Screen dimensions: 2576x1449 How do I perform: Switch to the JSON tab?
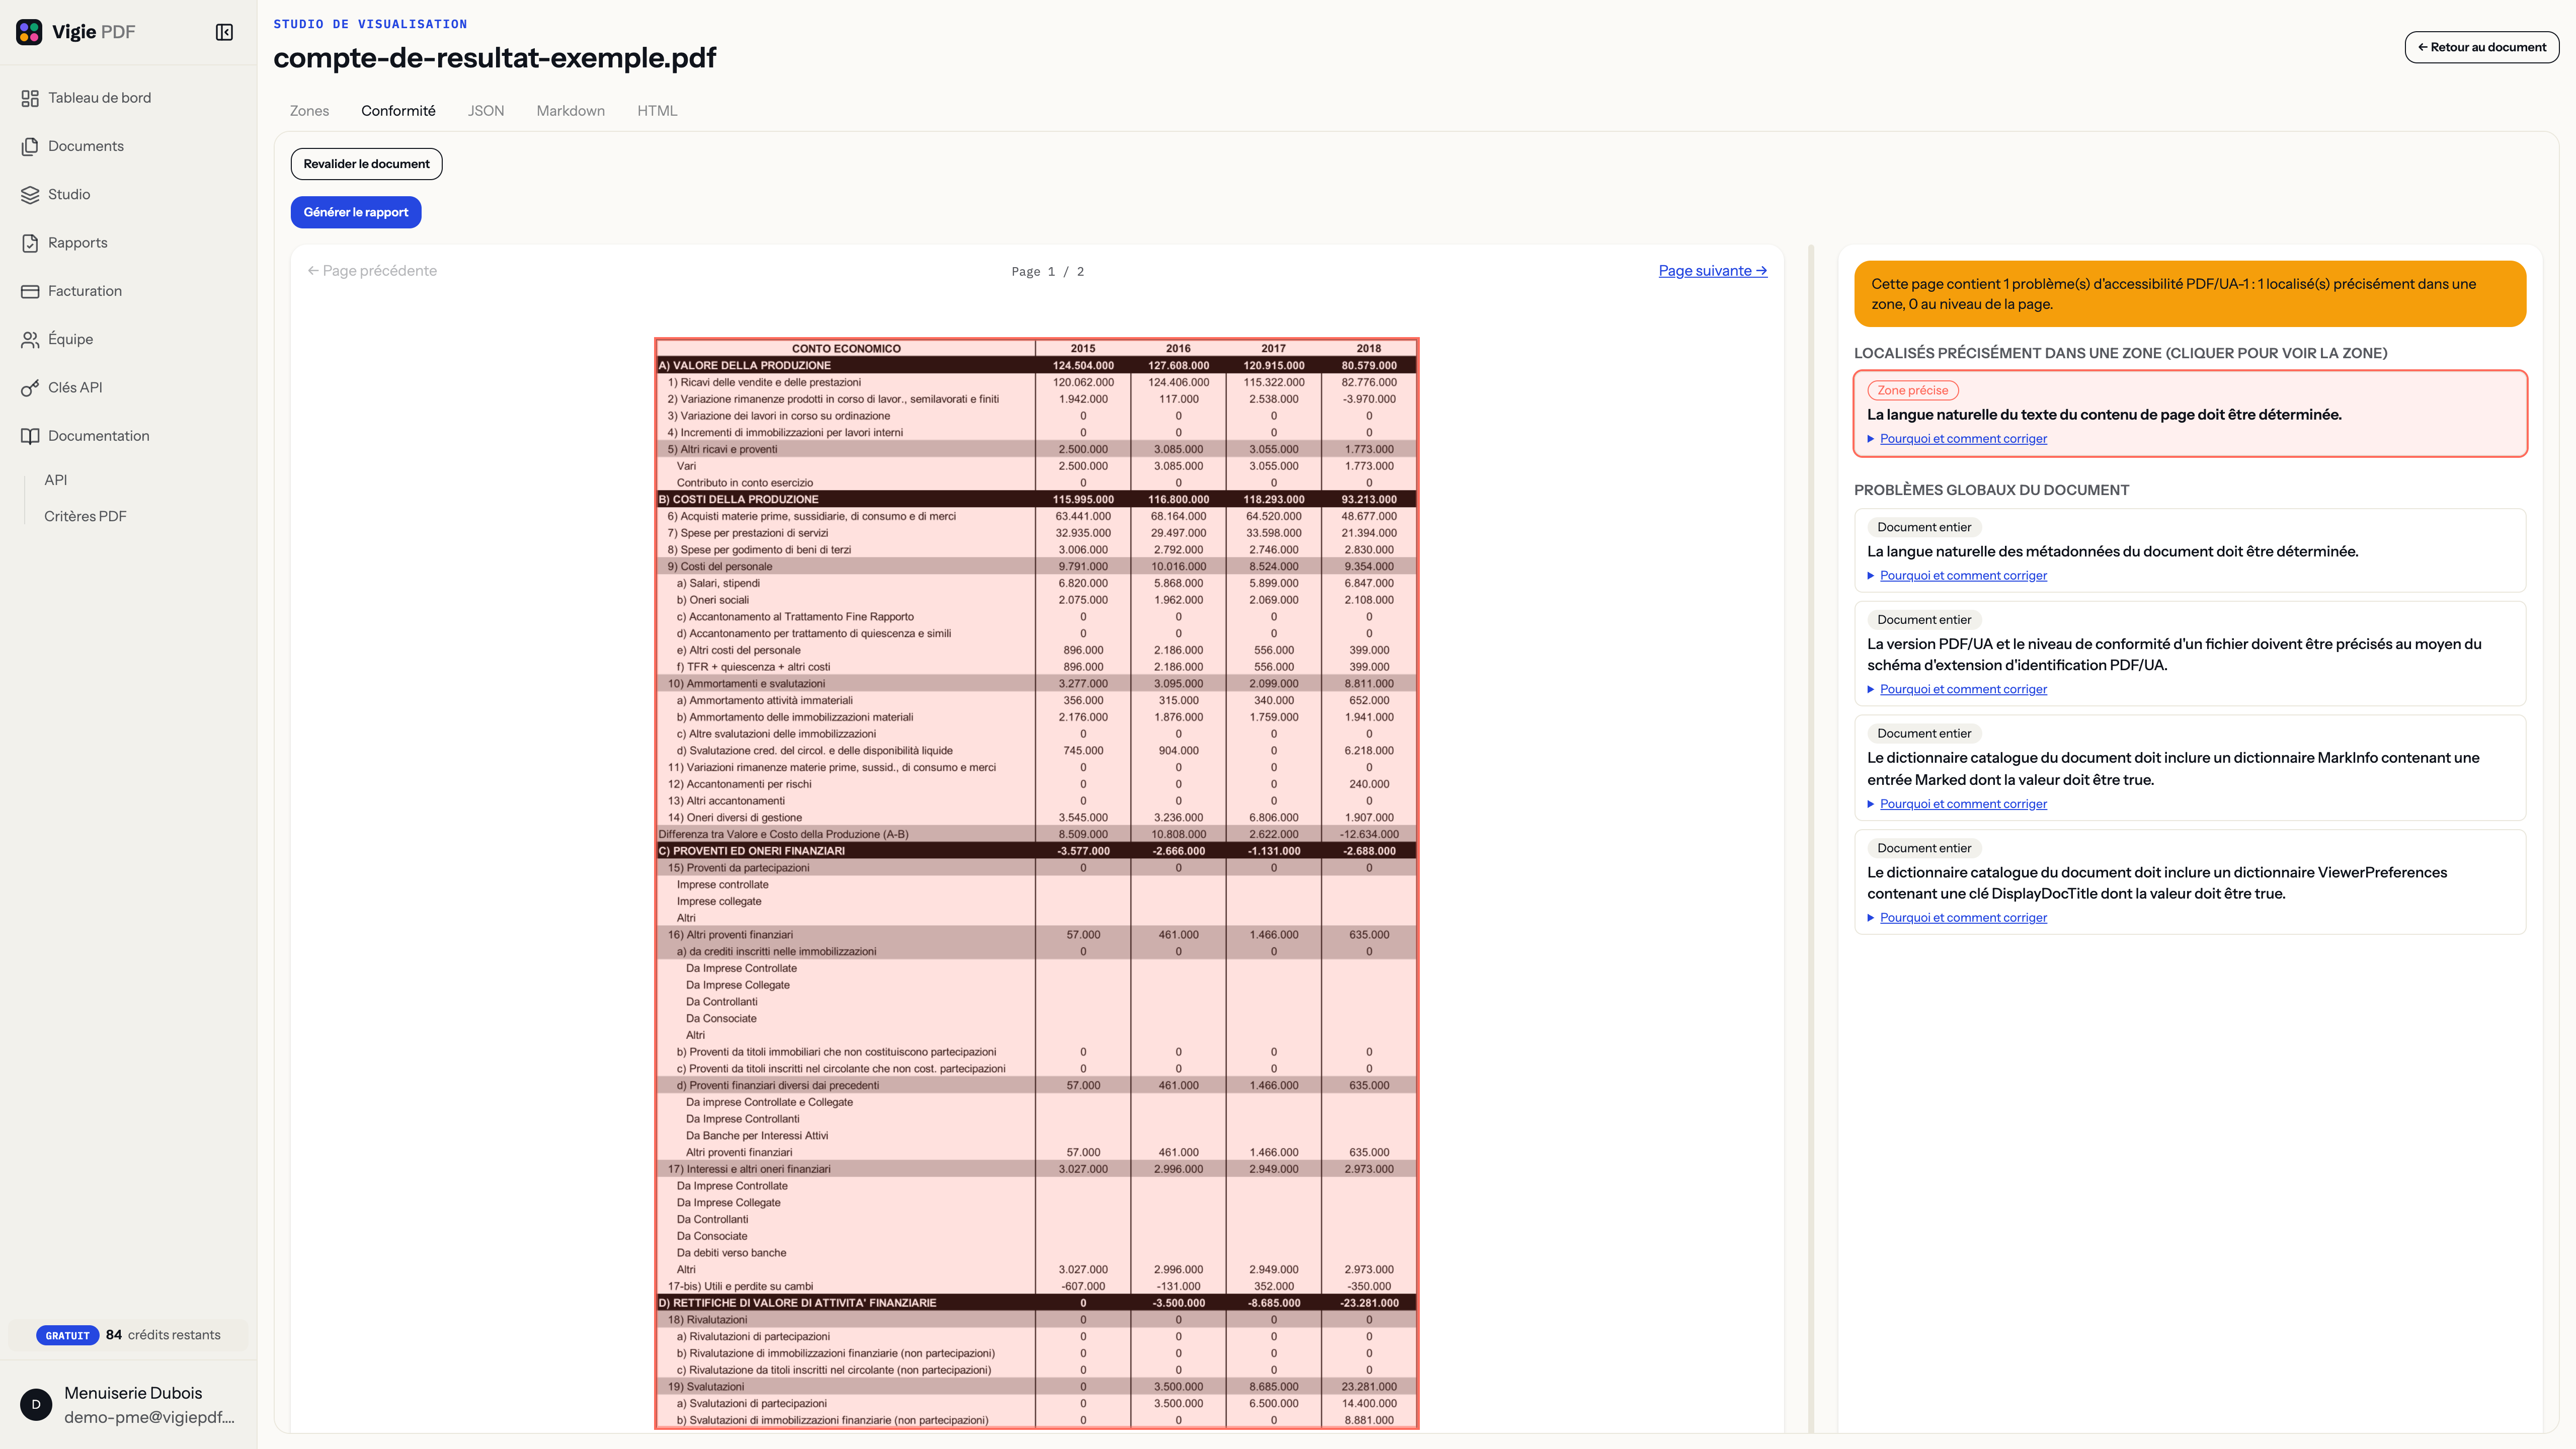click(x=486, y=111)
